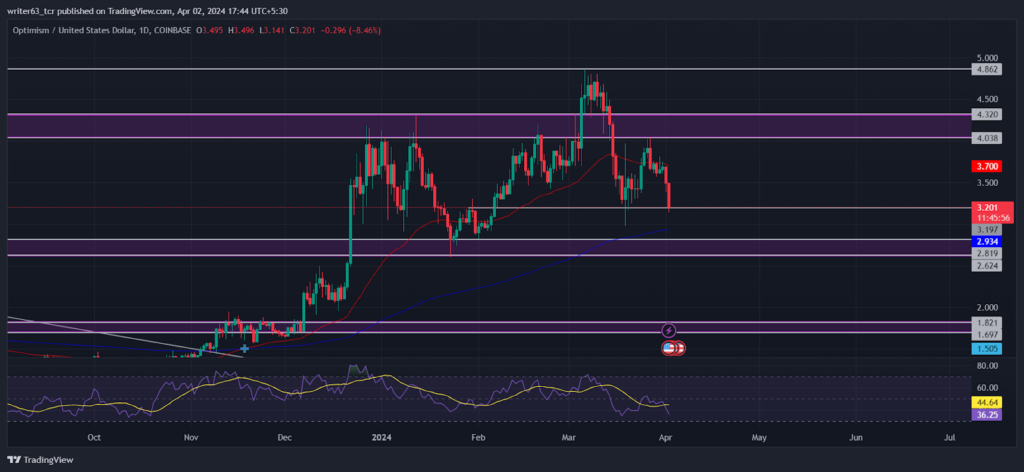Click the open value O3.495 in header
The width and height of the screenshot is (1024, 472).
(x=212, y=31)
